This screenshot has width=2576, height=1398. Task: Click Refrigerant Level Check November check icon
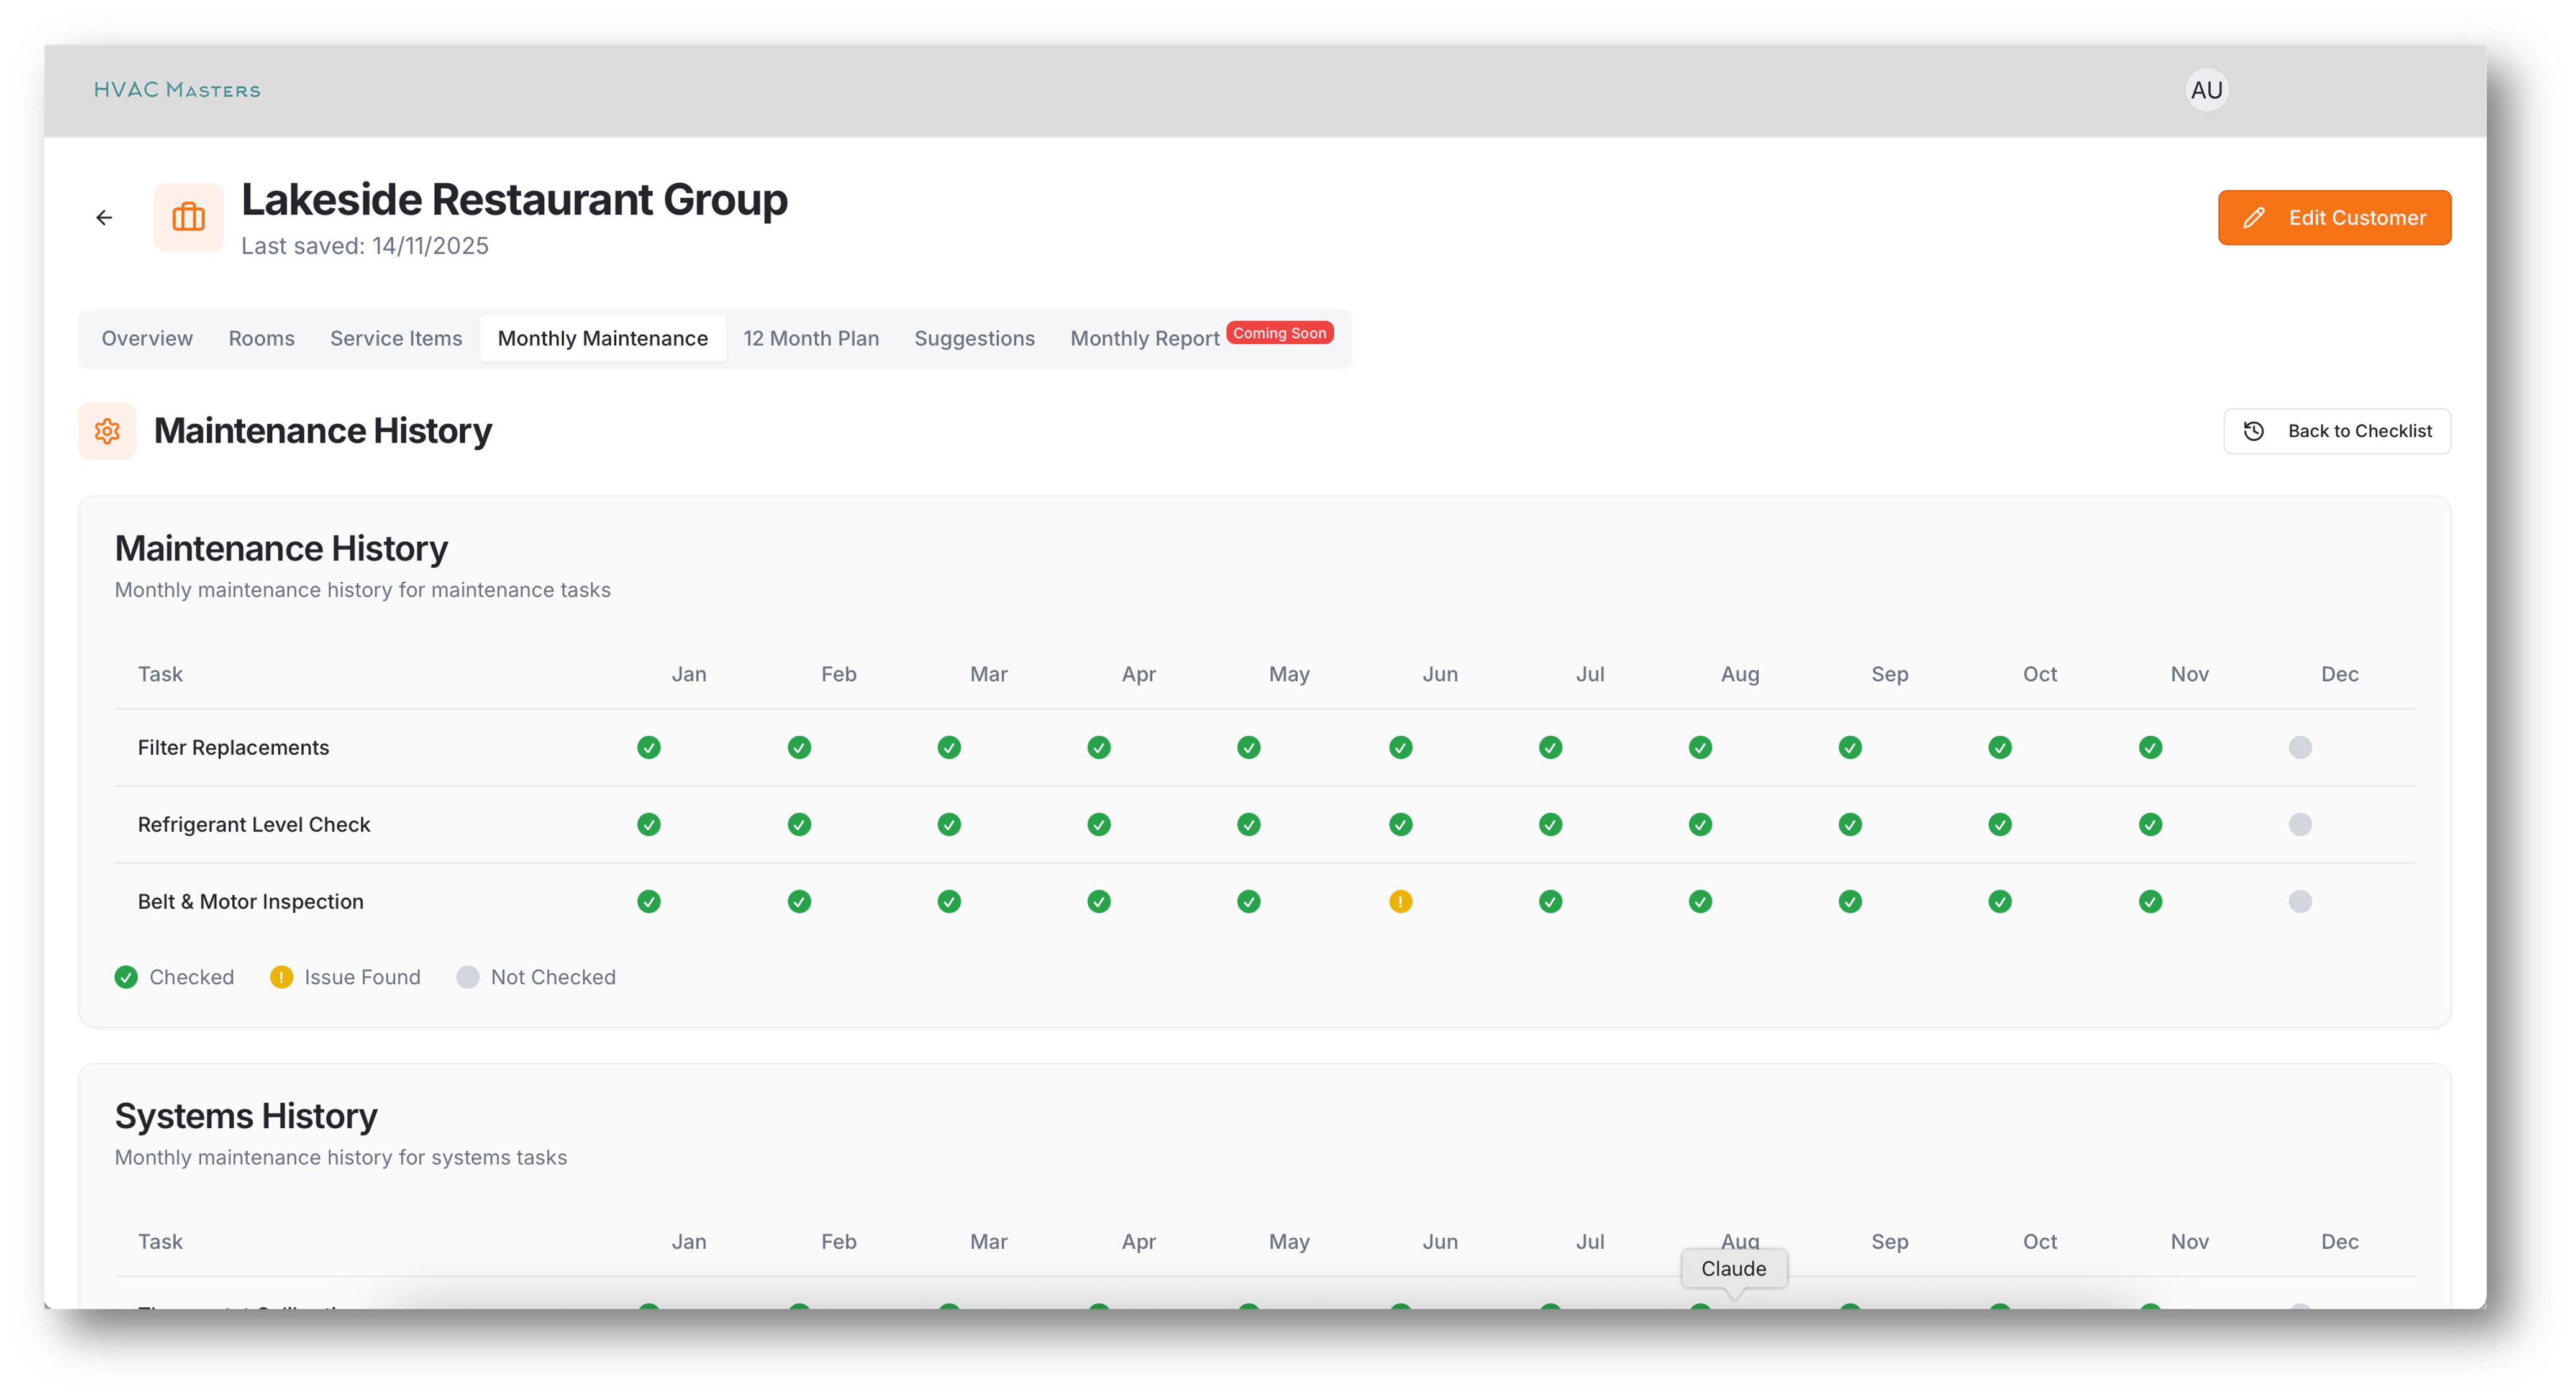click(2150, 824)
